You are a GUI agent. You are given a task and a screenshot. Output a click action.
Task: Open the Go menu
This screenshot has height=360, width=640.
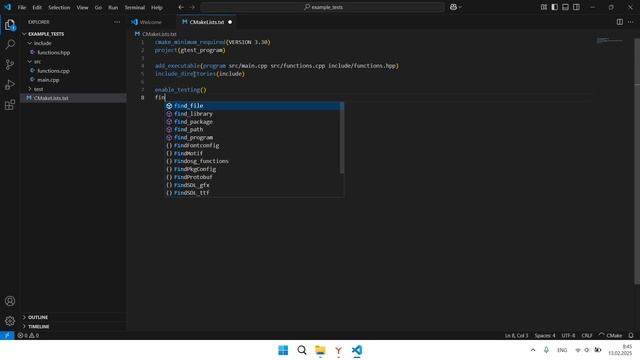click(x=98, y=7)
